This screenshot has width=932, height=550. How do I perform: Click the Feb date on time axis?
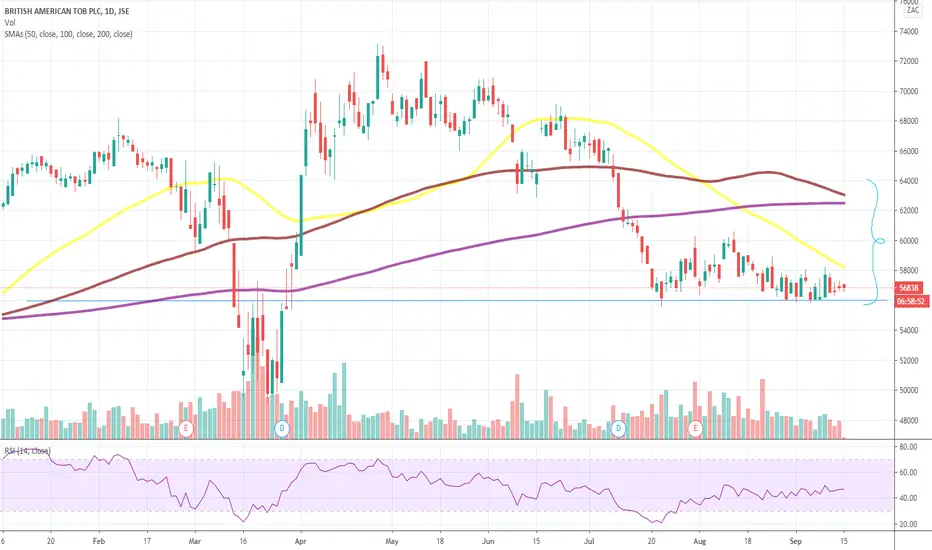click(x=99, y=541)
